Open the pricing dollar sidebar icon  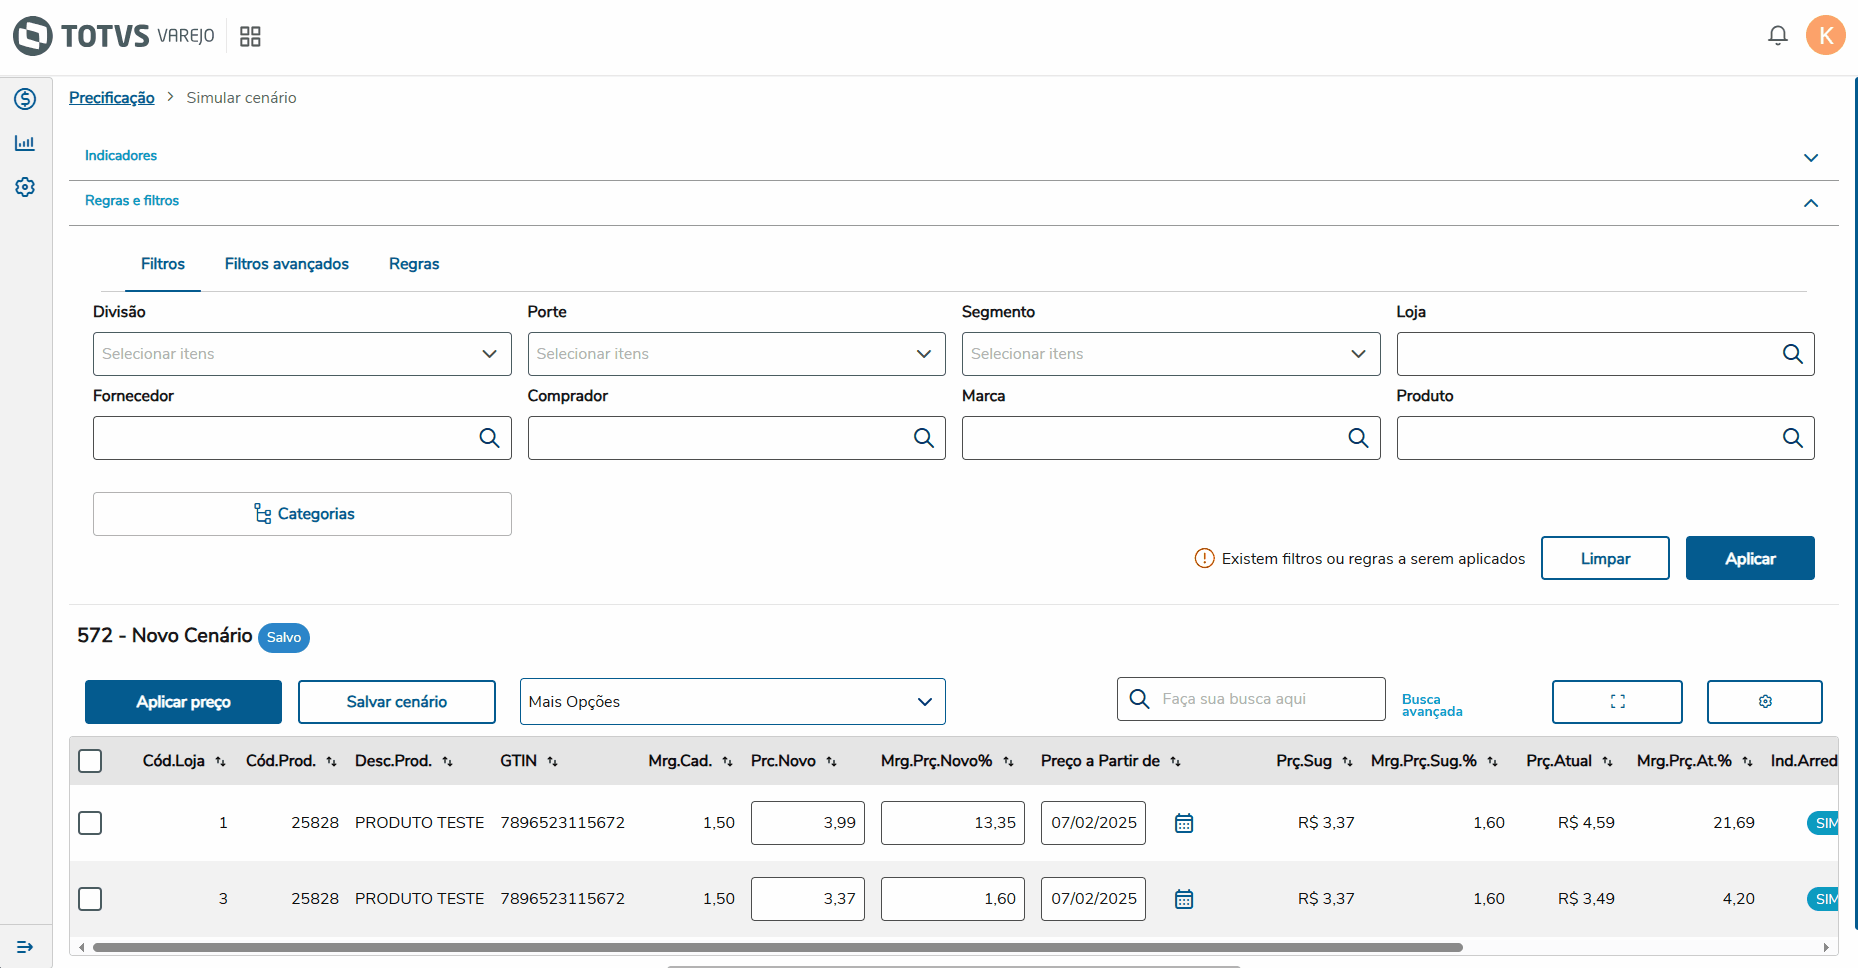(x=25, y=99)
